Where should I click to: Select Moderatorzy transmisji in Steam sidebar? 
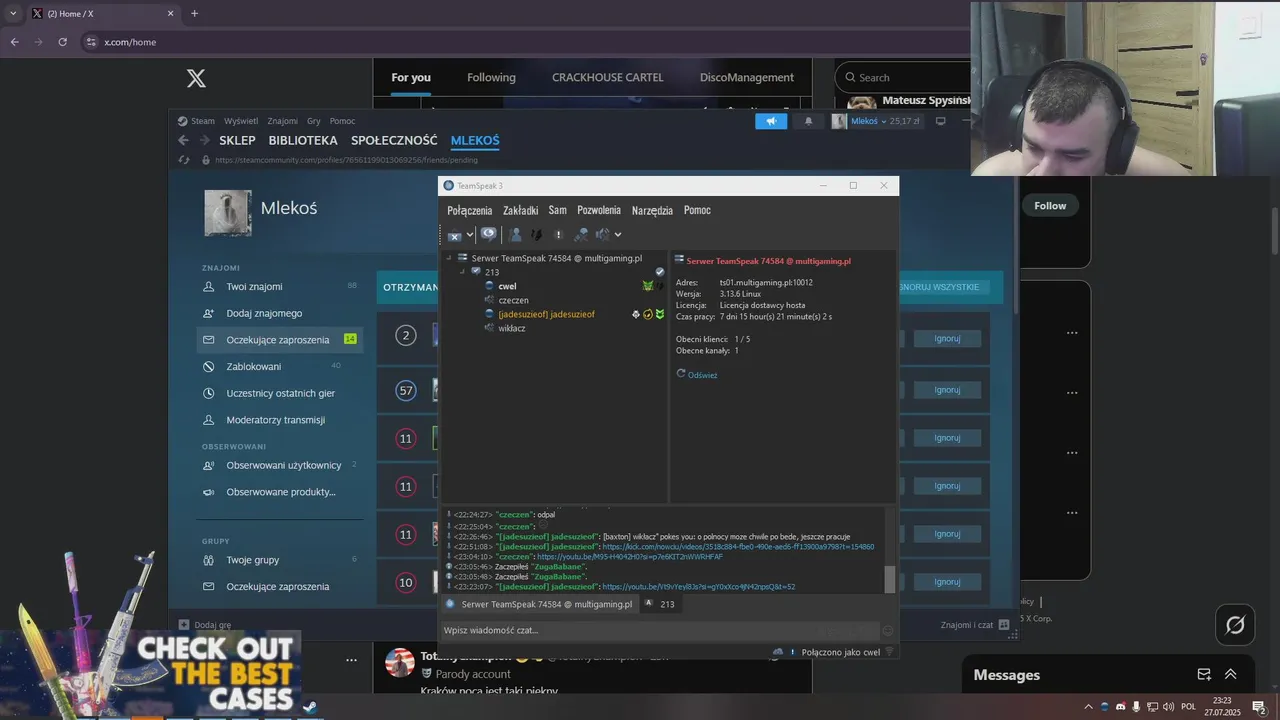[279, 420]
